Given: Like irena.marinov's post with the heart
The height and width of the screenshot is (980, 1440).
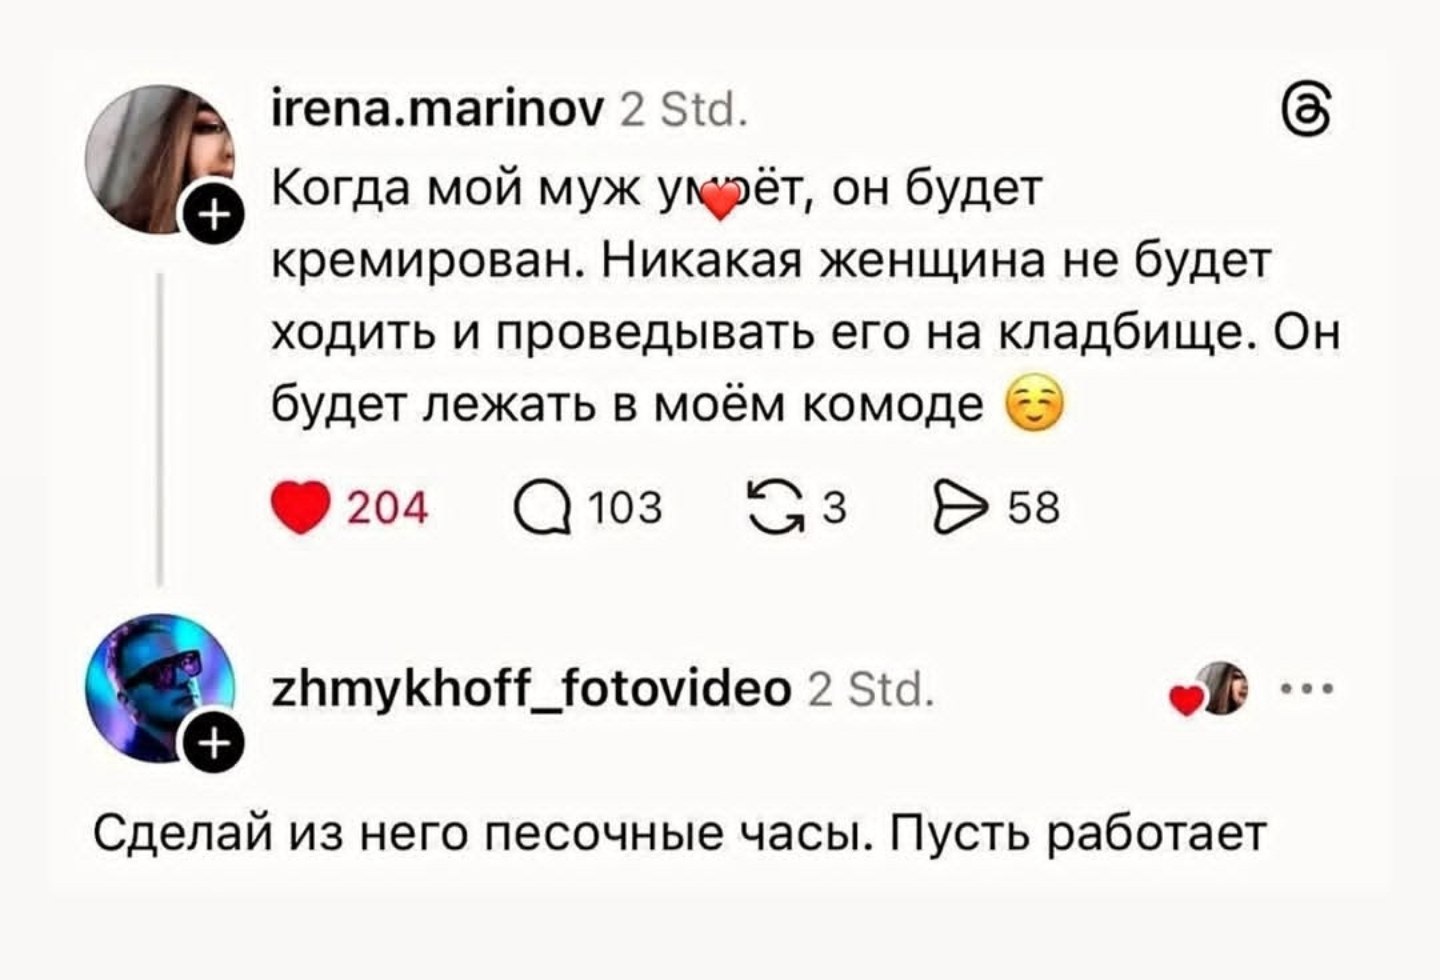Looking at the screenshot, I should (301, 509).
